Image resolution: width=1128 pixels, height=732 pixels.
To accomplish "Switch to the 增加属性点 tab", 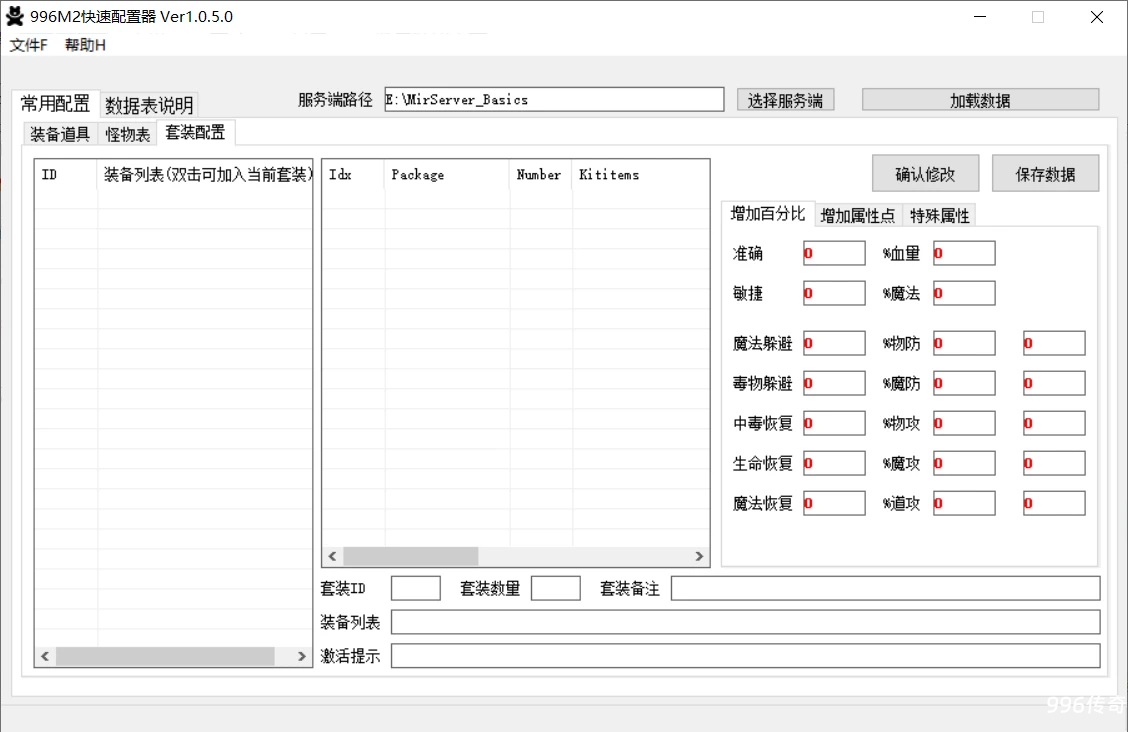I will tap(857, 215).
